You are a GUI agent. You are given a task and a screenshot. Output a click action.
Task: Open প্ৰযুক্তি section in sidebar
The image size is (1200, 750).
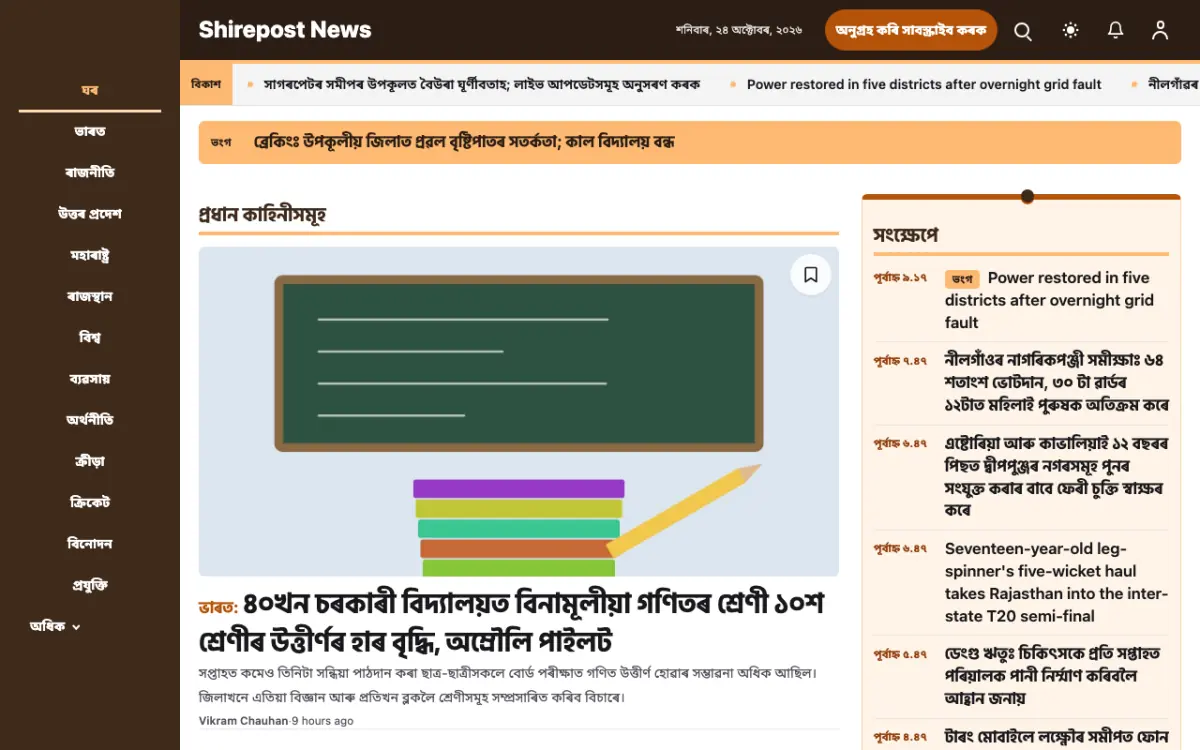click(90, 585)
